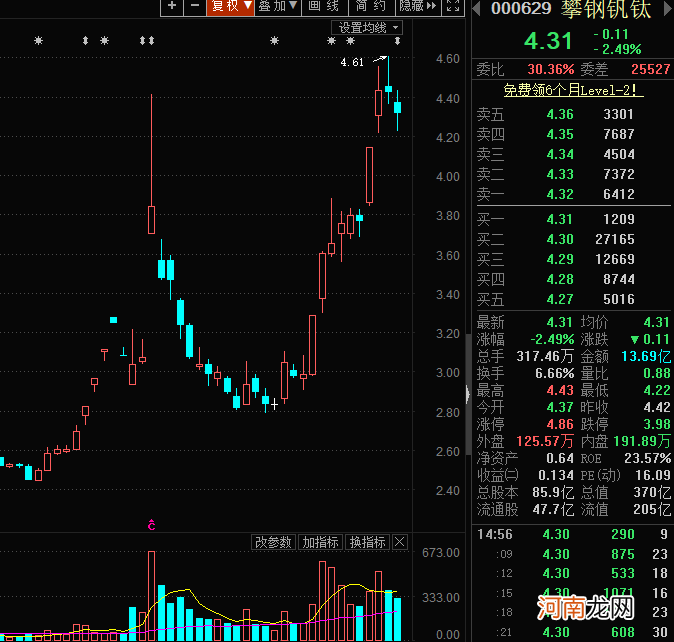Click the 4.61 high price marker
This screenshot has height=642, width=674.
click(x=352, y=62)
